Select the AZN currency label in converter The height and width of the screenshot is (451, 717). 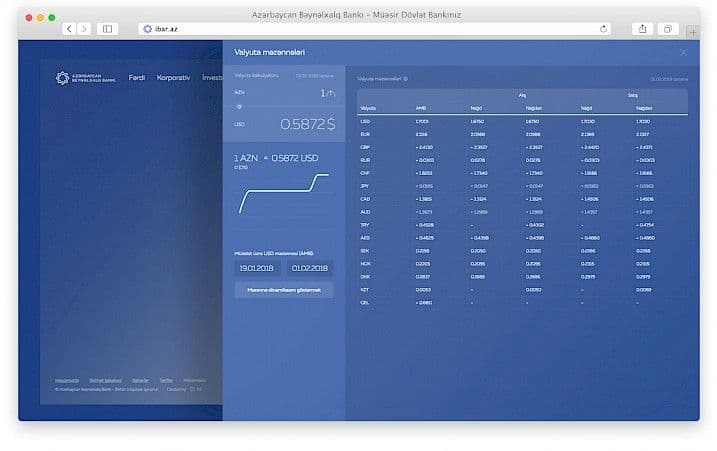click(239, 92)
